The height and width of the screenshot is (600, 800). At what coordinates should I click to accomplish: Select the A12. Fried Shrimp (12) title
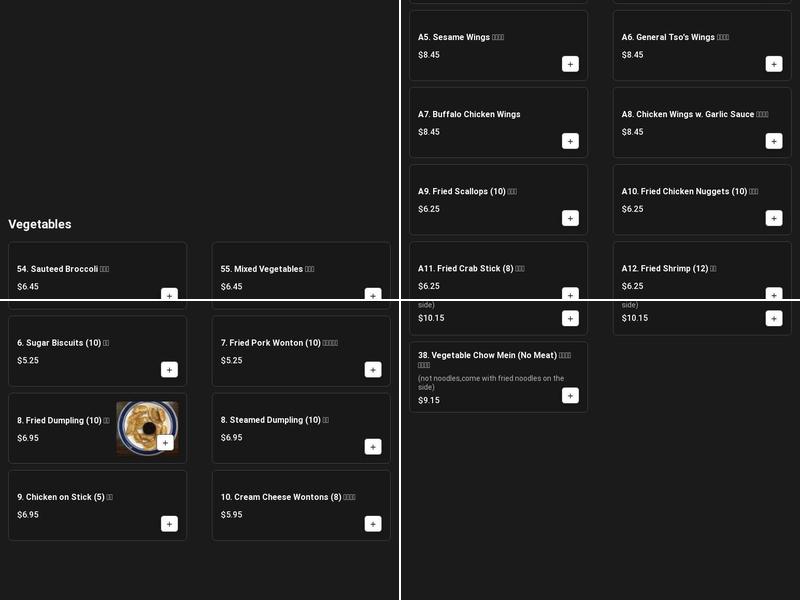point(664,269)
